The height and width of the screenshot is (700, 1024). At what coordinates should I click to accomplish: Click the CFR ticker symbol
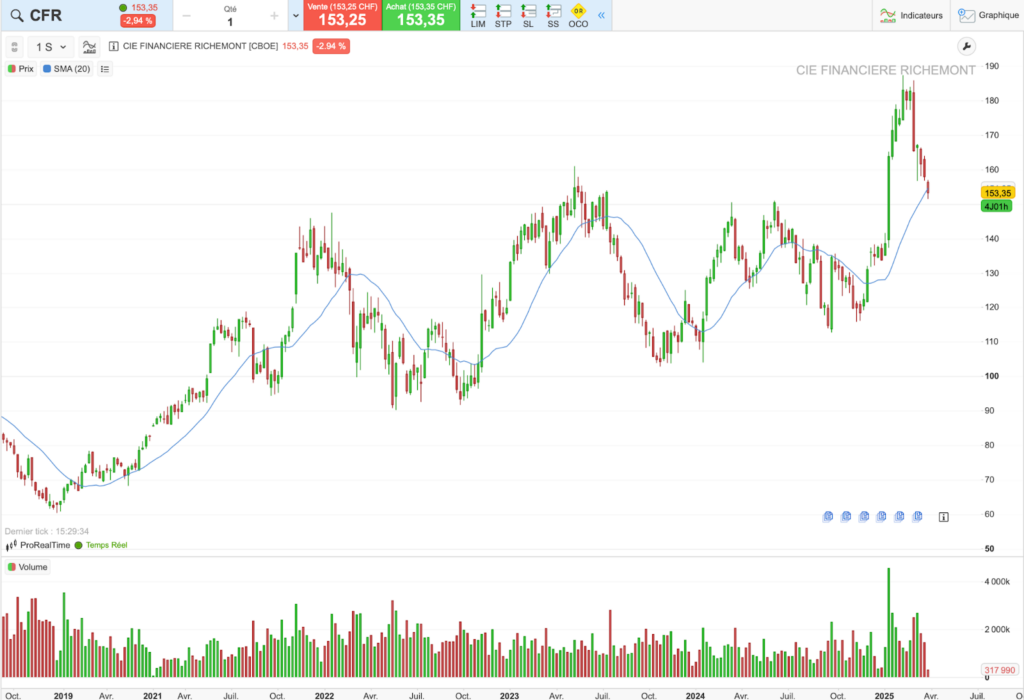pyautogui.click(x=46, y=16)
